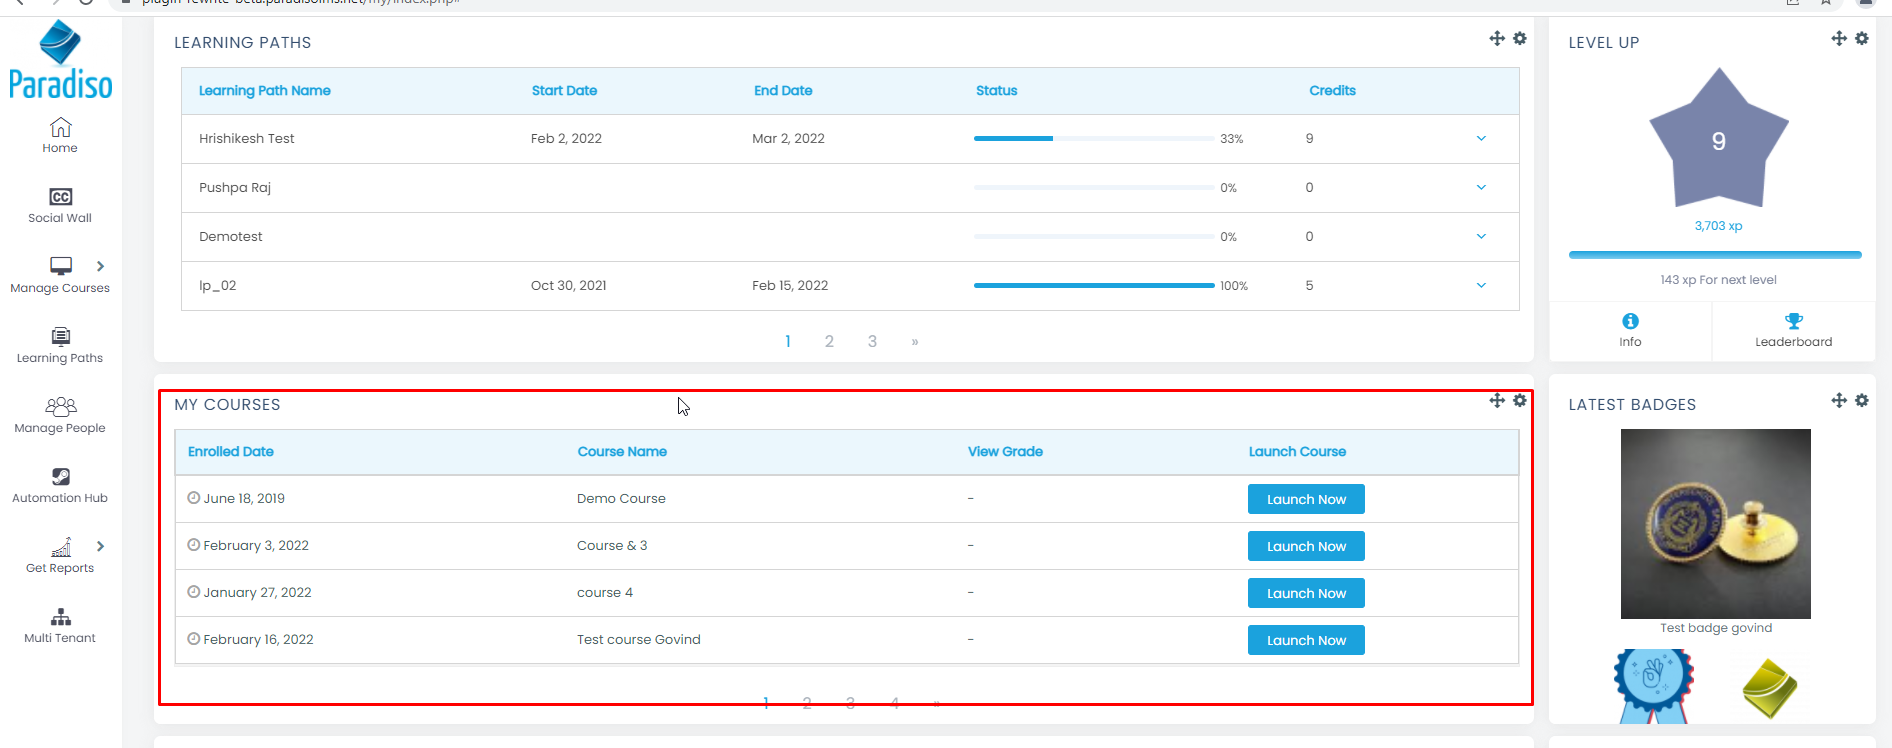1892x748 pixels.
Task: Click the Test badge govind image
Action: 1715,523
